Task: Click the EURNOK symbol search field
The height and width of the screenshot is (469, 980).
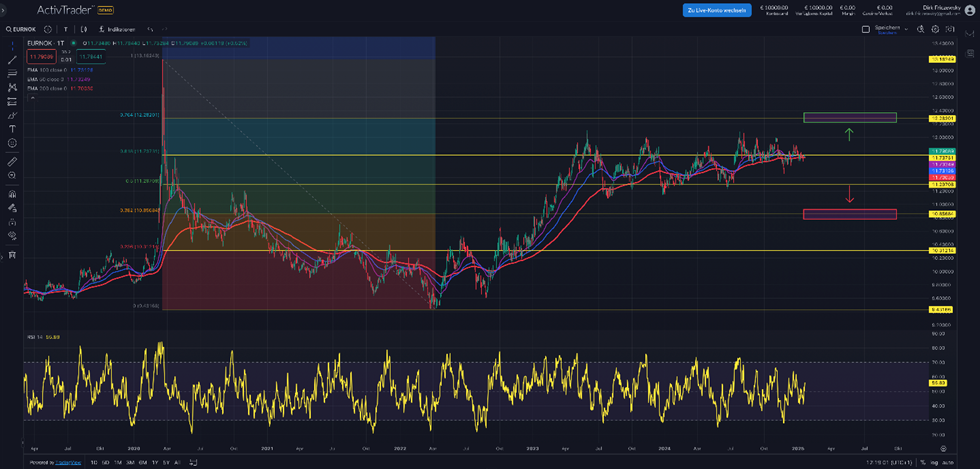Action: tap(22, 29)
